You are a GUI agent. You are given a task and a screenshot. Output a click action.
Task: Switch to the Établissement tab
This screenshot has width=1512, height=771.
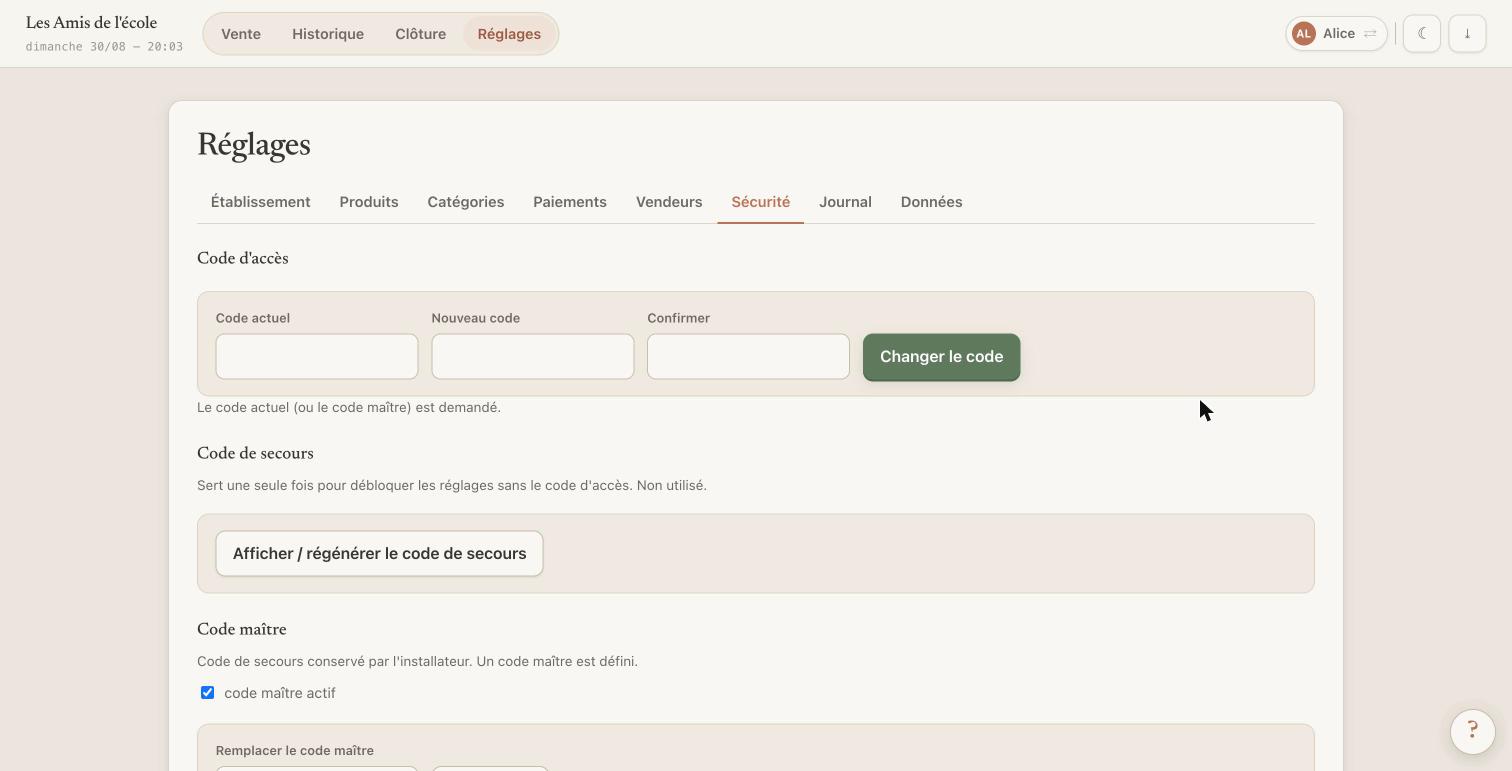(x=260, y=202)
